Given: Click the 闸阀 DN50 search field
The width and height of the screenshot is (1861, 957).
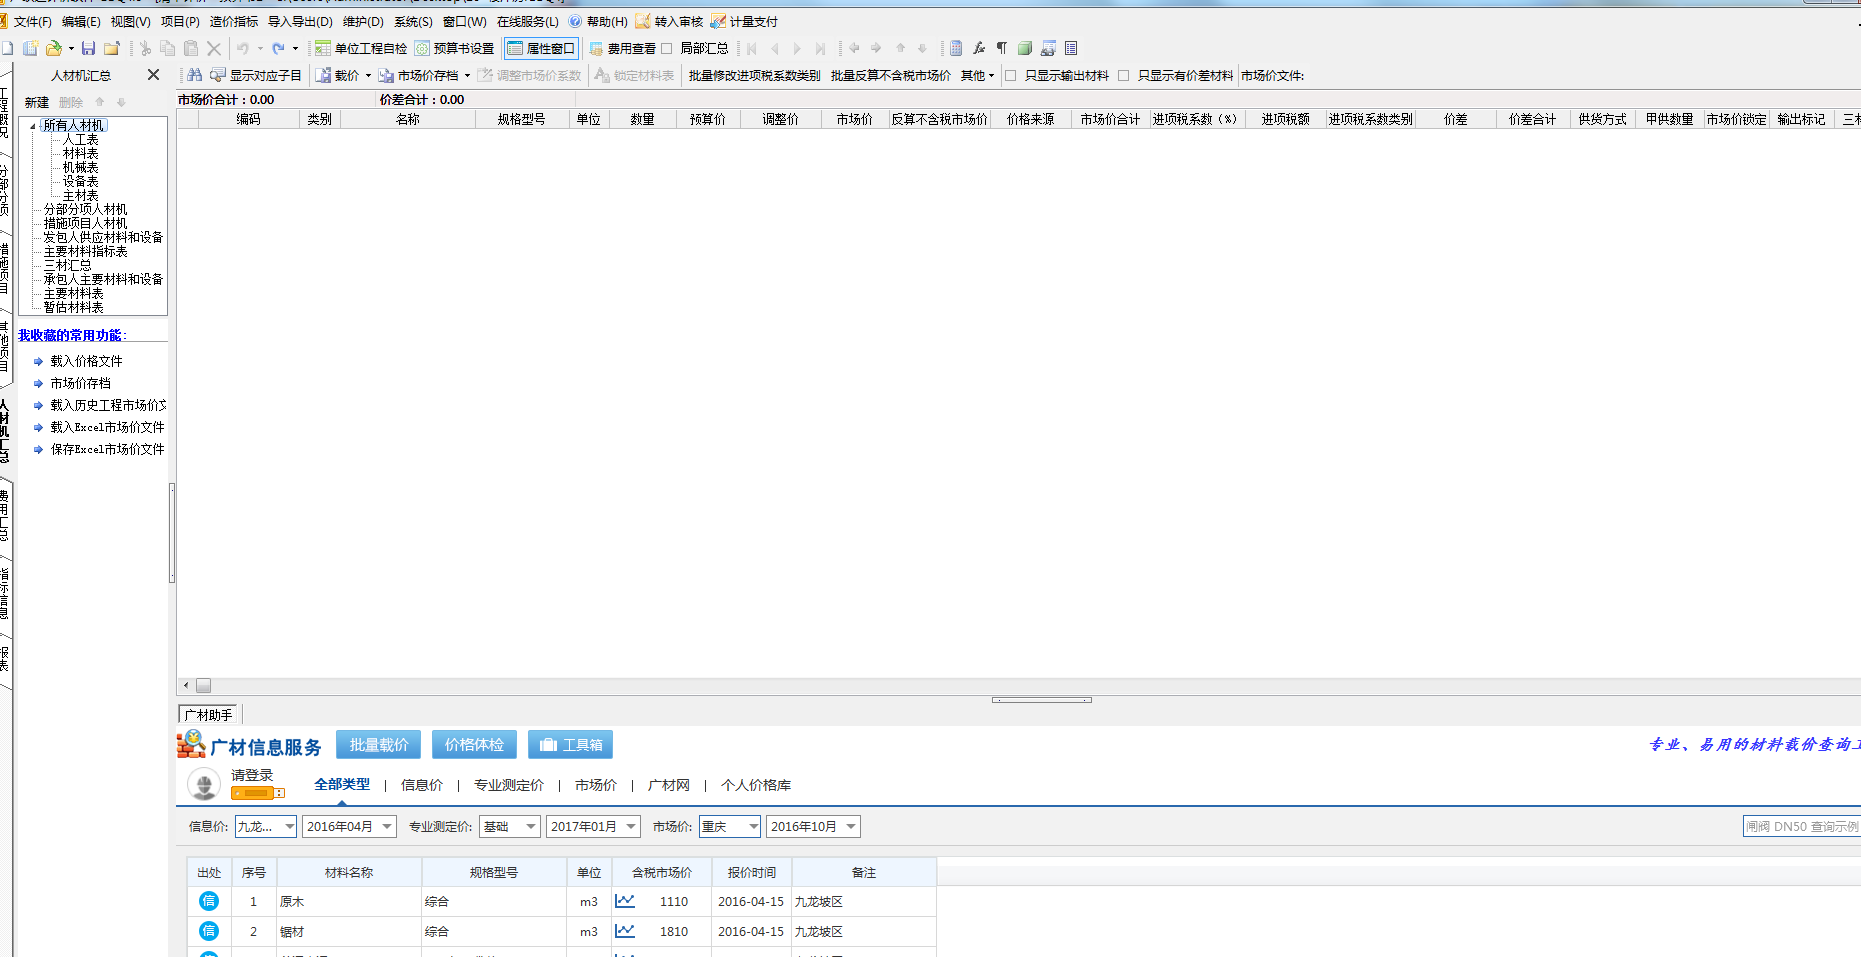Looking at the screenshot, I should [x=1801, y=827].
